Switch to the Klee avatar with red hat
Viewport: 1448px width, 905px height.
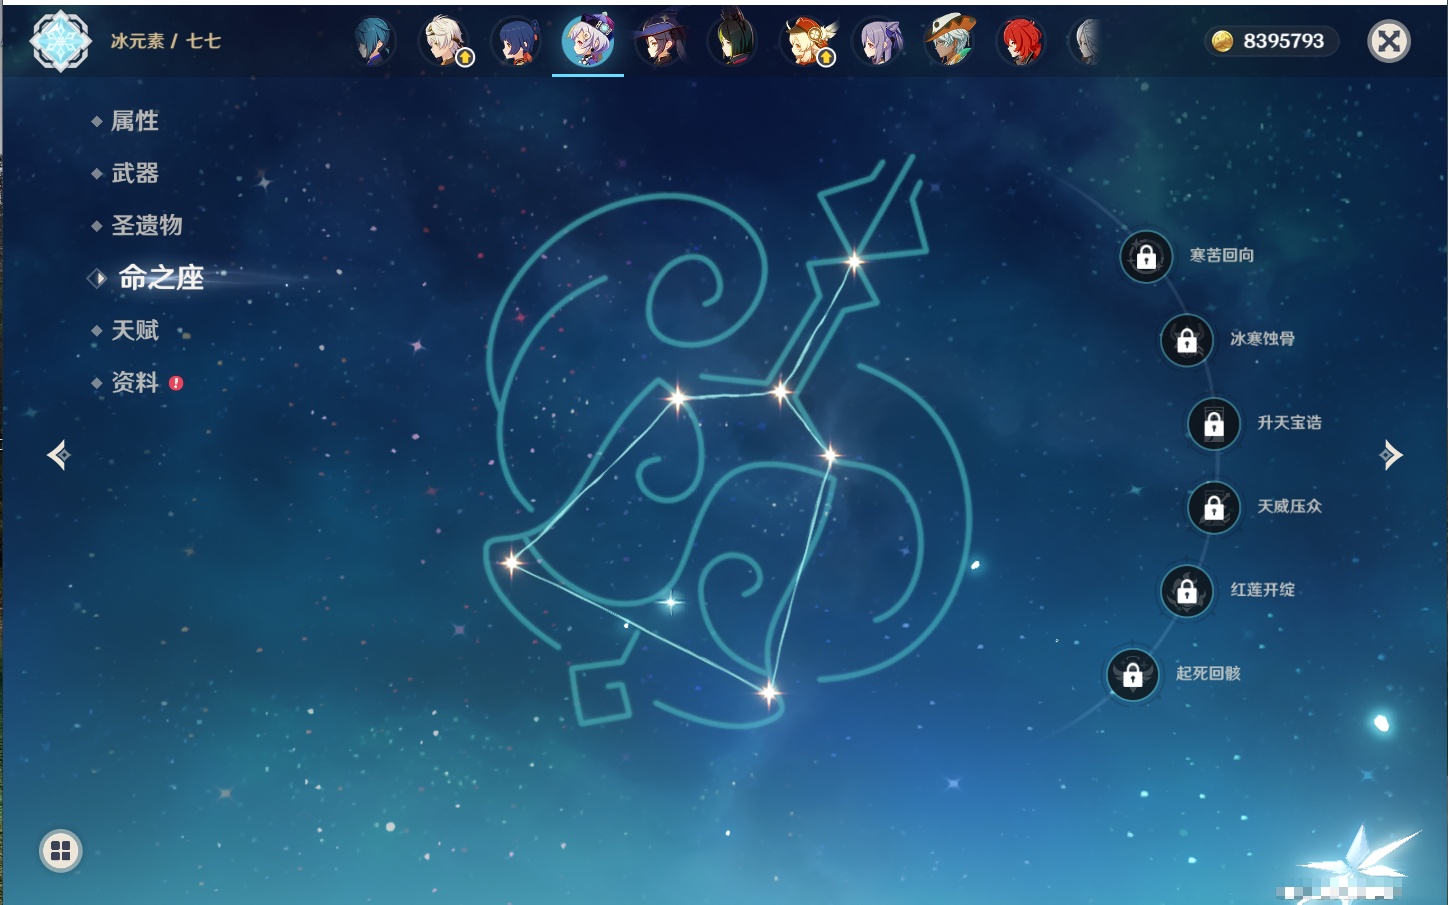tap(807, 42)
